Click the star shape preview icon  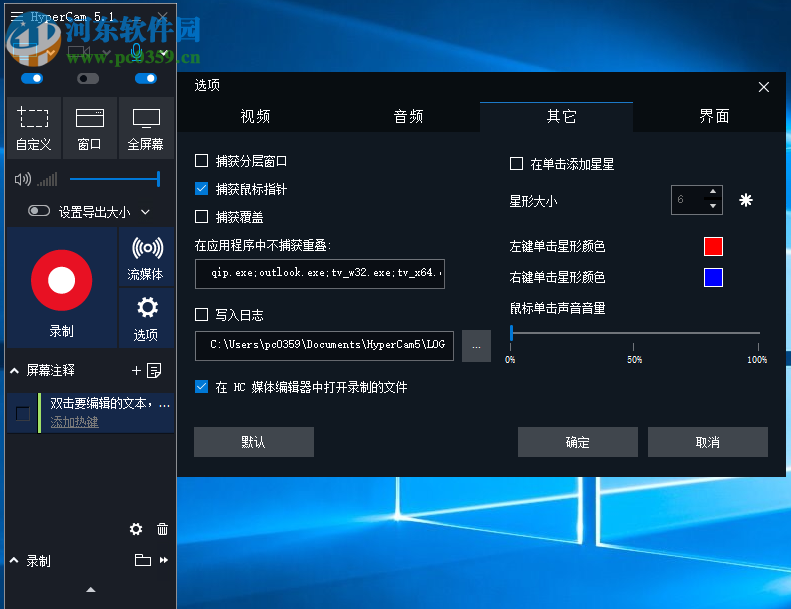pyautogui.click(x=746, y=200)
